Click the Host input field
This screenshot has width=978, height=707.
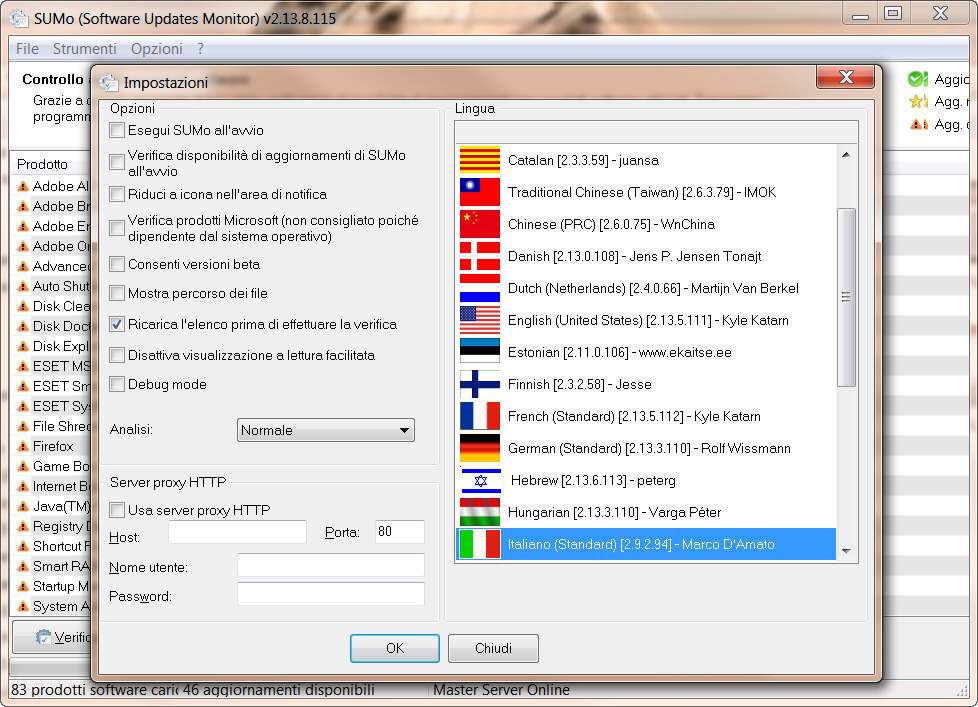coord(238,532)
